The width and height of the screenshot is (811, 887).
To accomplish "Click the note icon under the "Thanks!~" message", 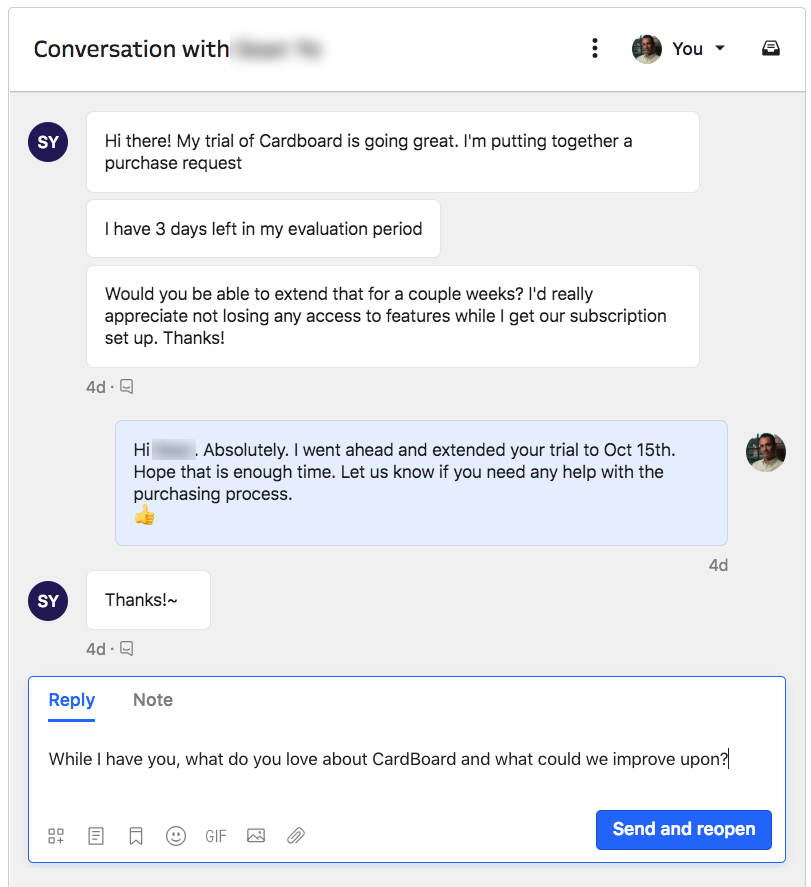I will click(127, 649).
